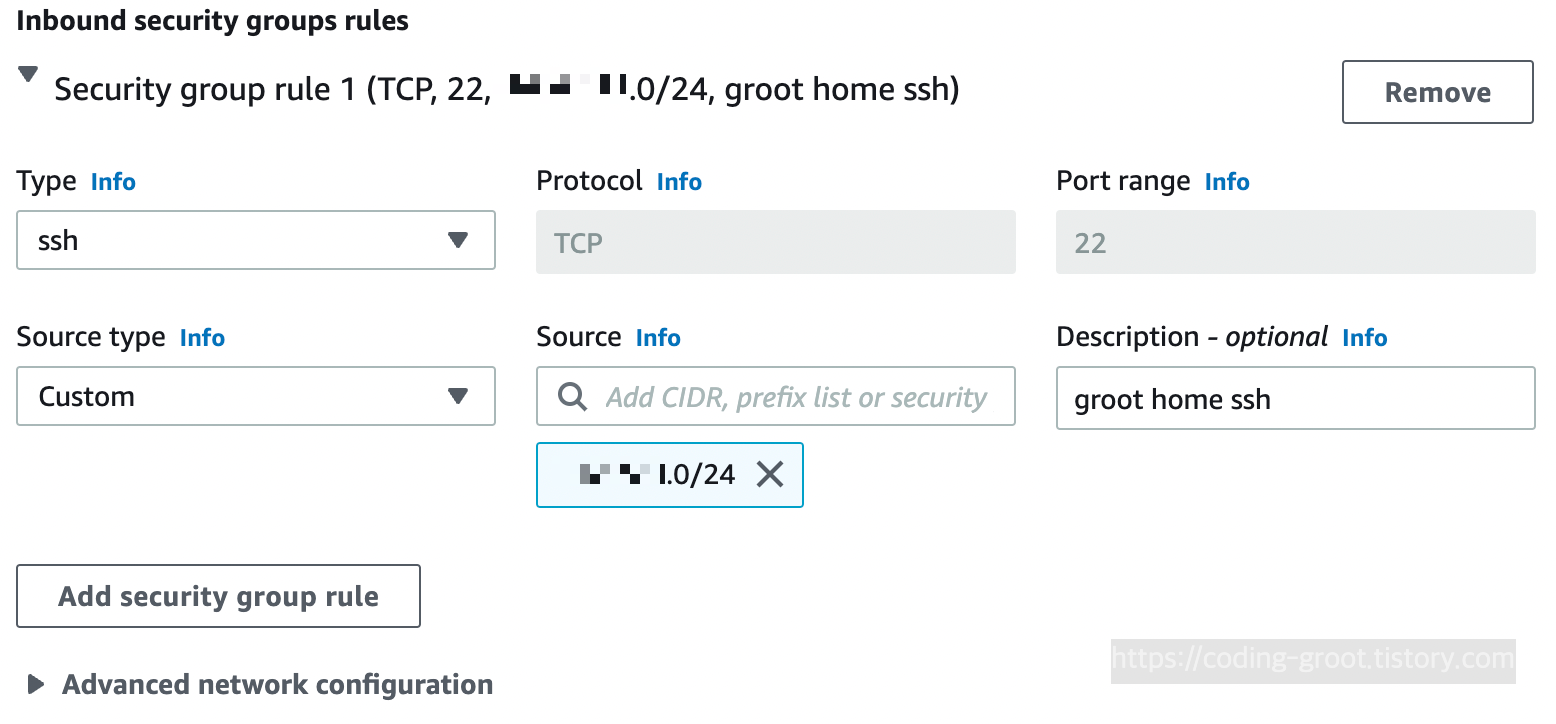Collapse Security group rule 1 triangle
1556x724 pixels.
28,75
